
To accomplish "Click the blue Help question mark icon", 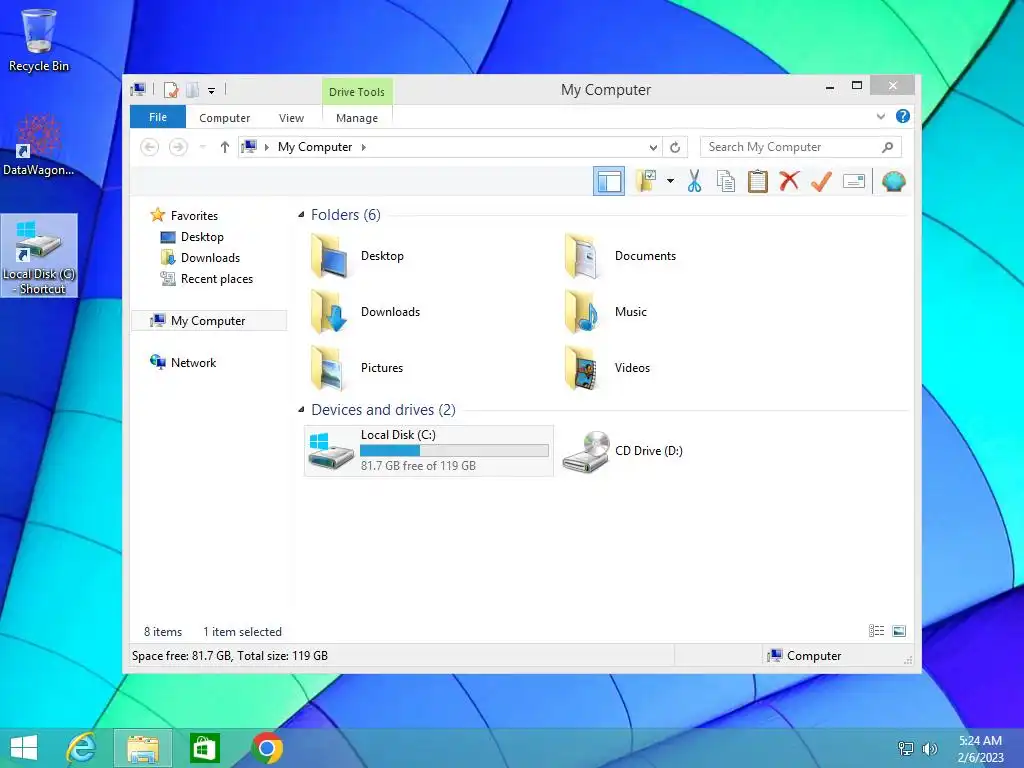I will (903, 116).
